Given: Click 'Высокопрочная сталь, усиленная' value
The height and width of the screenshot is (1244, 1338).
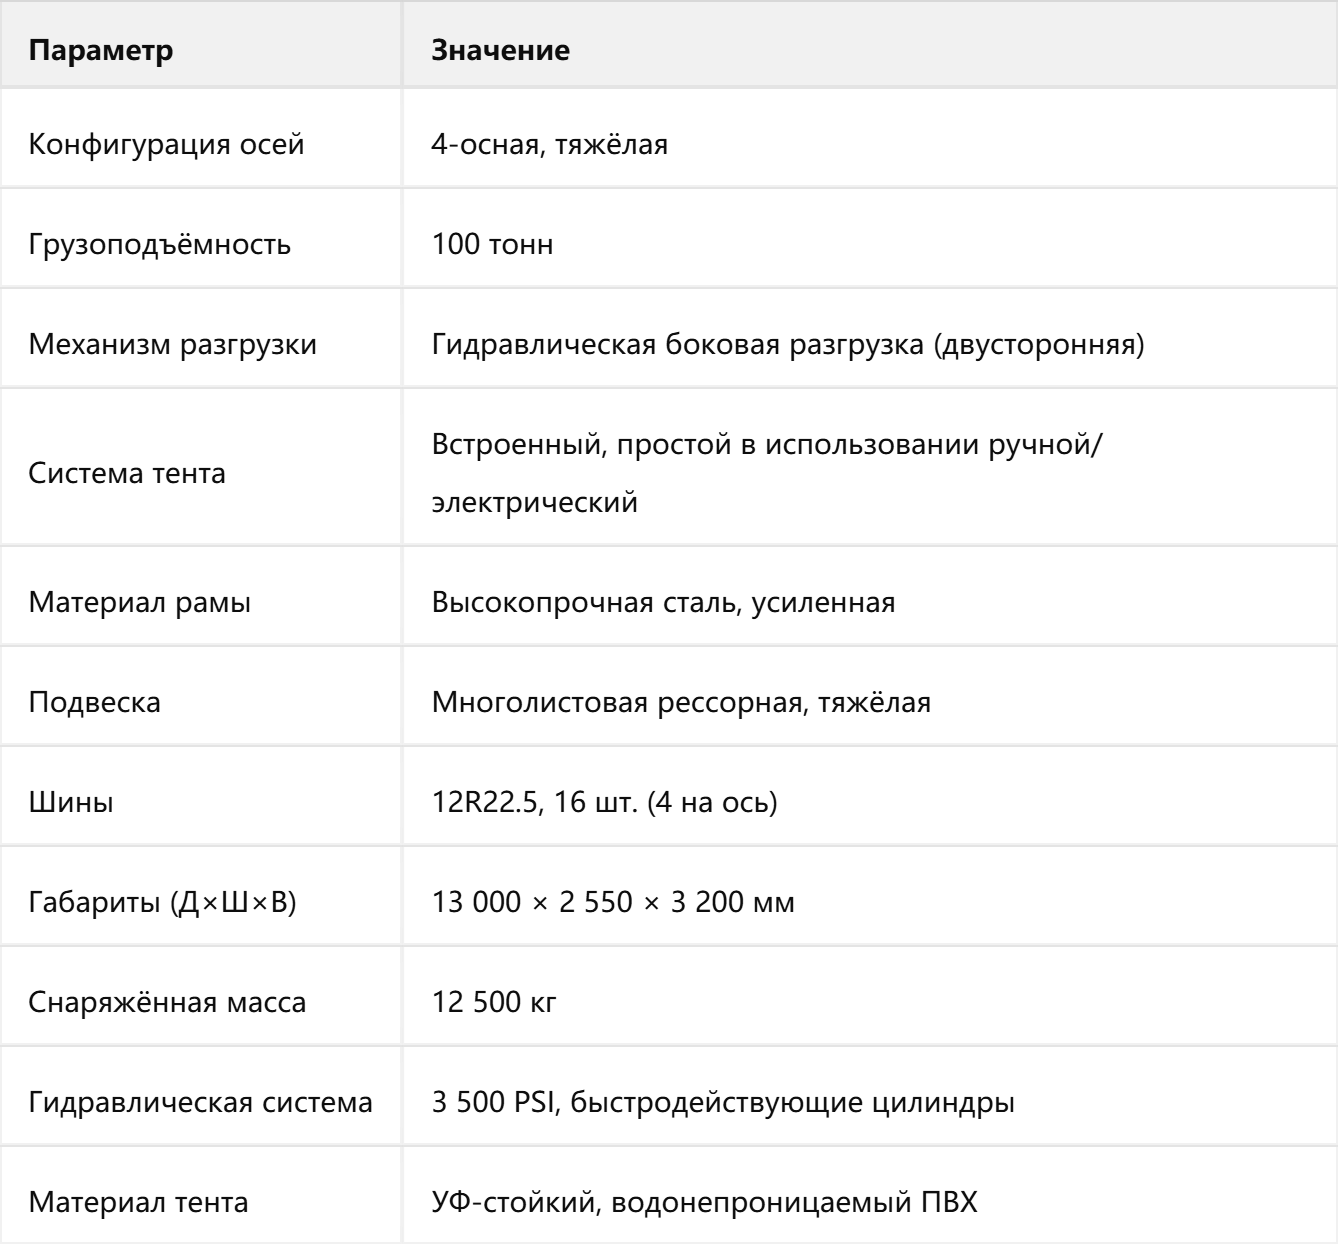Looking at the screenshot, I should coord(663,602).
